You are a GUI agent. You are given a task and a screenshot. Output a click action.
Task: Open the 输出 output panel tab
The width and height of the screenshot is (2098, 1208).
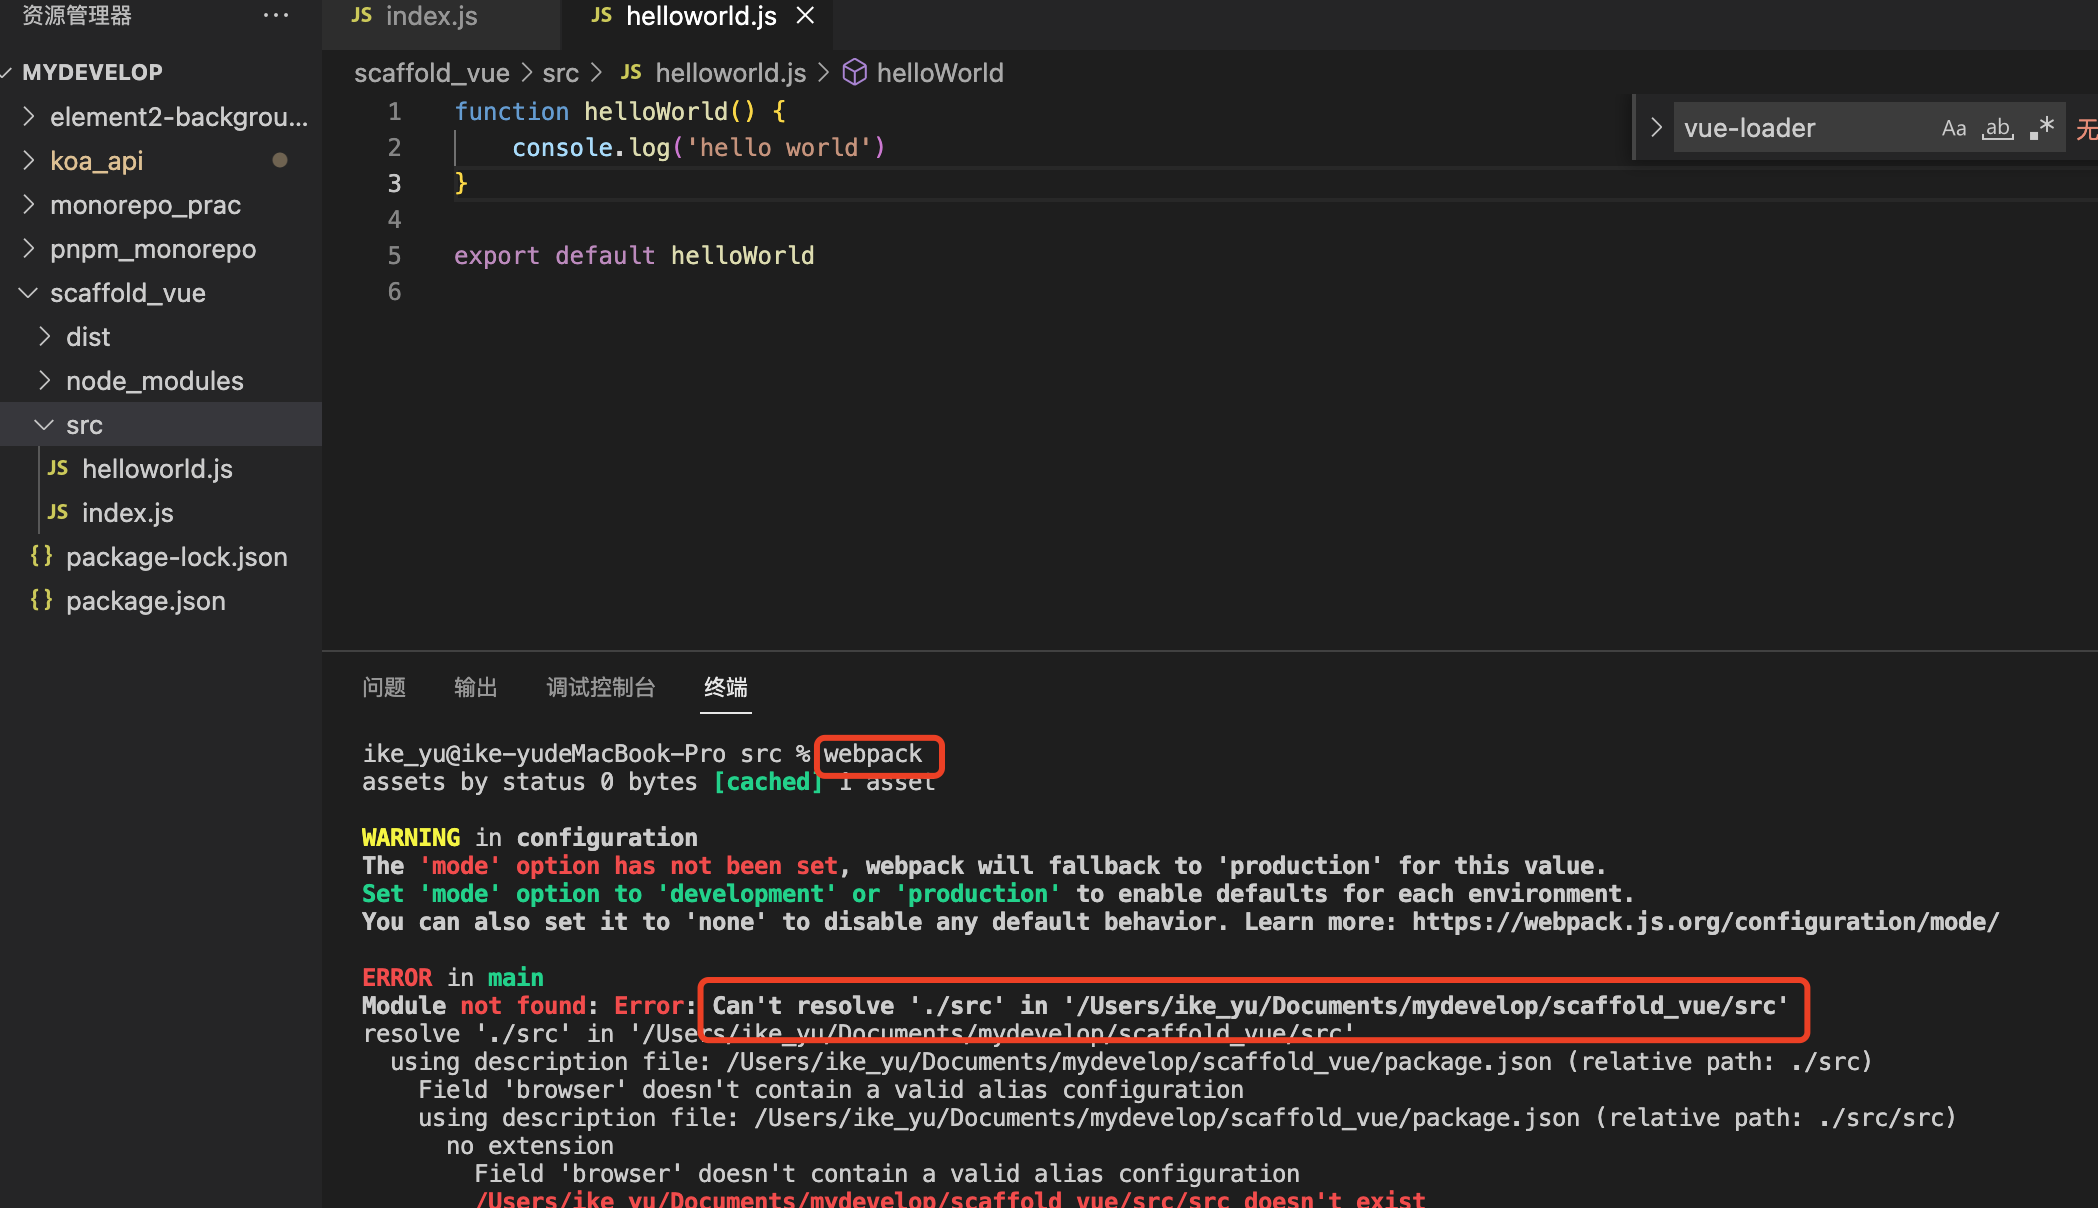point(475,687)
